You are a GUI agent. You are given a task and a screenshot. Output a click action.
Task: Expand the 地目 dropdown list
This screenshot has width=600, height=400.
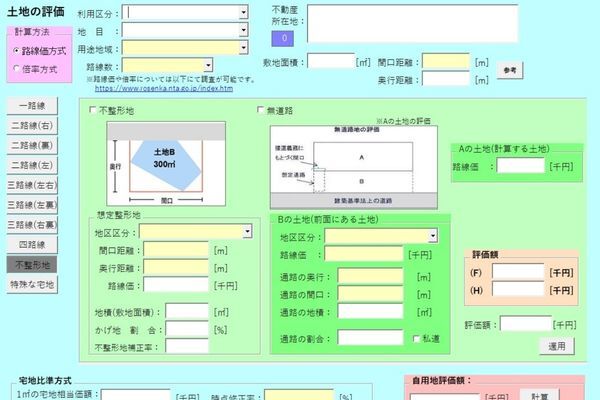(243, 30)
